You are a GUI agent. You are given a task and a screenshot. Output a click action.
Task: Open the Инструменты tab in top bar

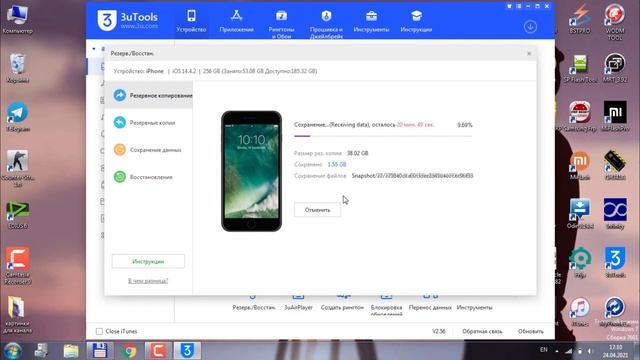[x=371, y=21]
